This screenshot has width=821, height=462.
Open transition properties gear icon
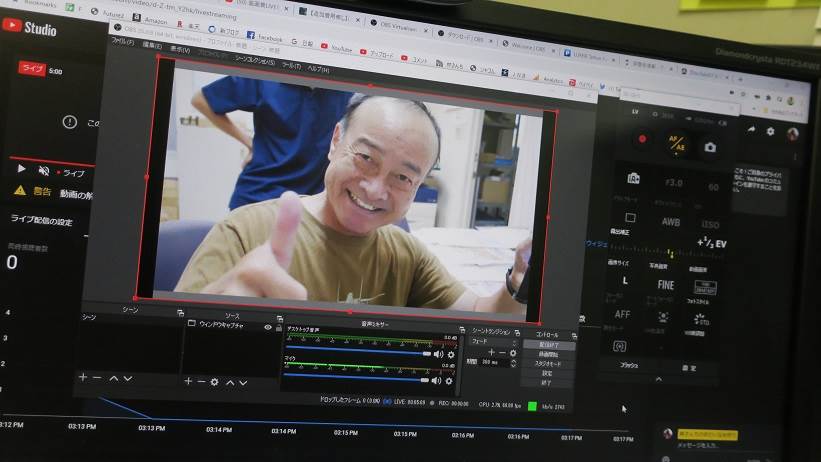[x=513, y=354]
